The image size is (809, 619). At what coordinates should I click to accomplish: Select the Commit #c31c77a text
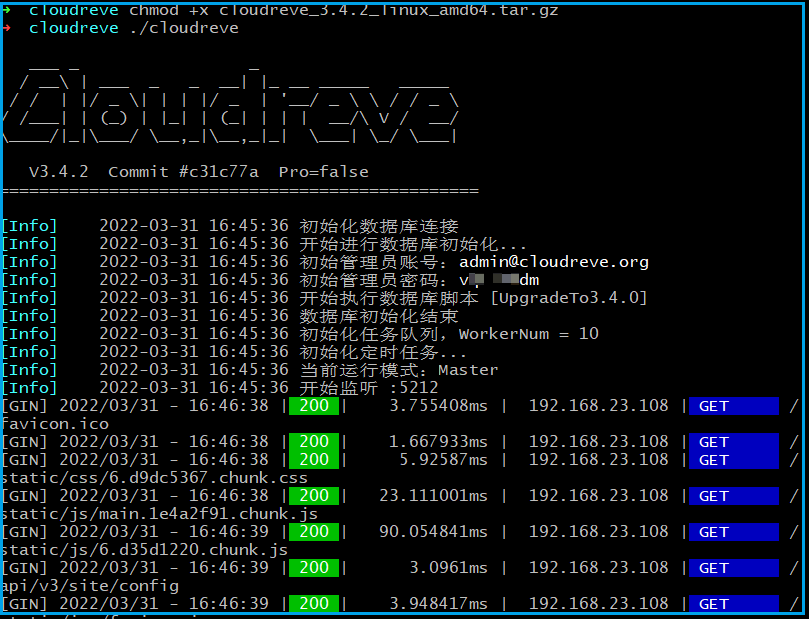click(x=183, y=172)
